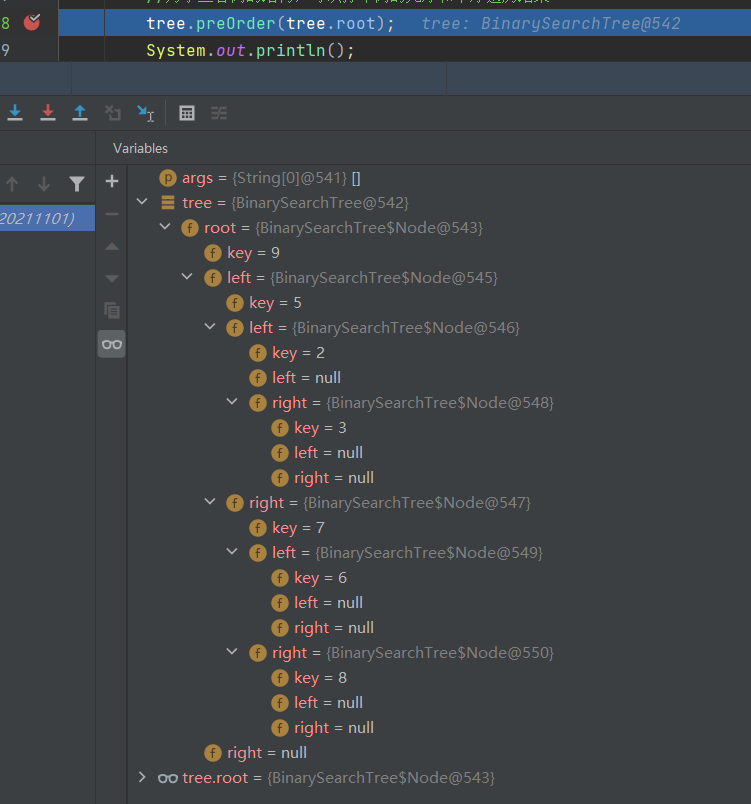Expand the tree.root watch entry

click(142, 777)
